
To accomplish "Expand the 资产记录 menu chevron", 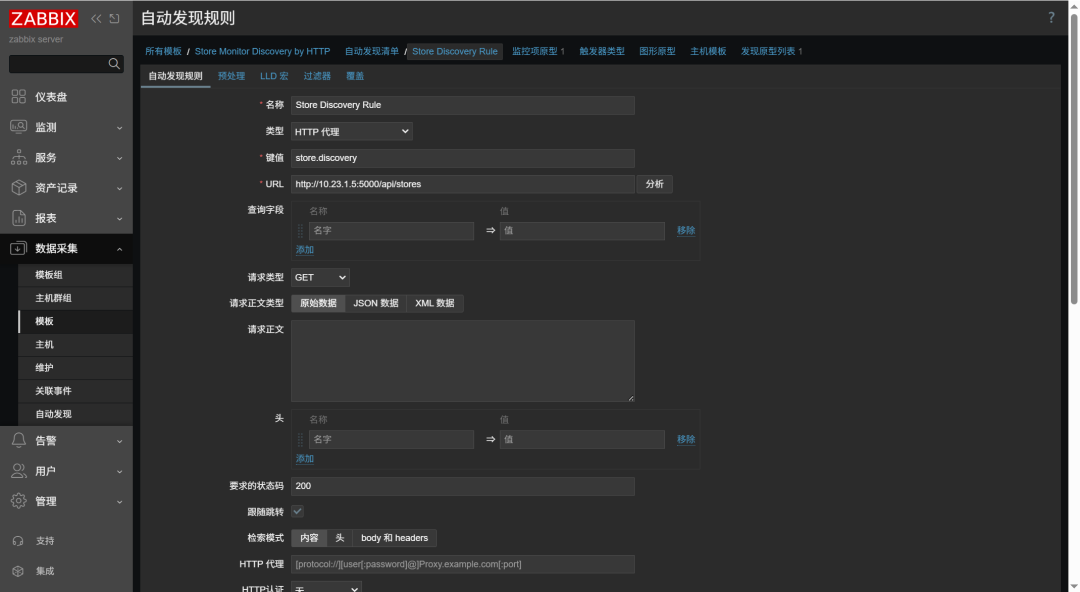I will [x=120, y=189].
